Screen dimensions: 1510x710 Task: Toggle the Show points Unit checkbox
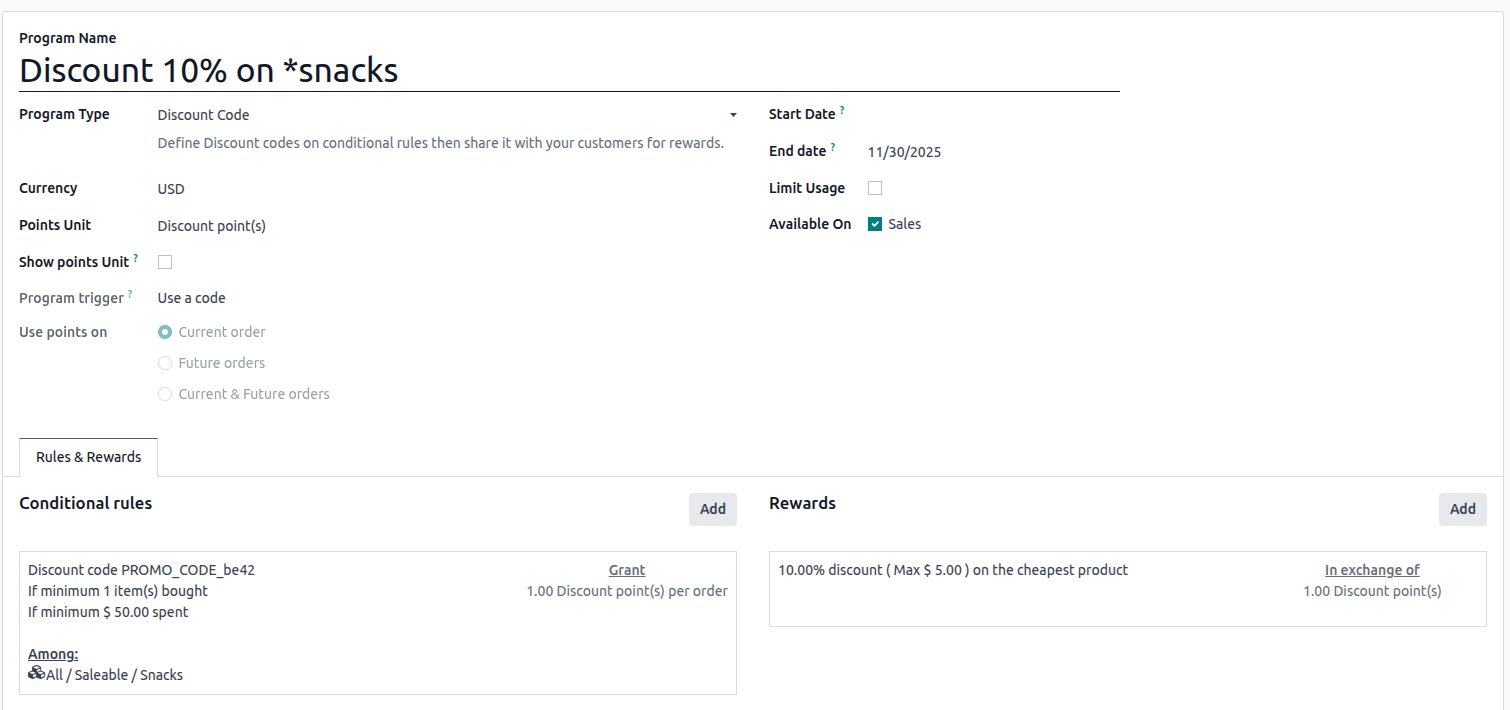pos(165,262)
